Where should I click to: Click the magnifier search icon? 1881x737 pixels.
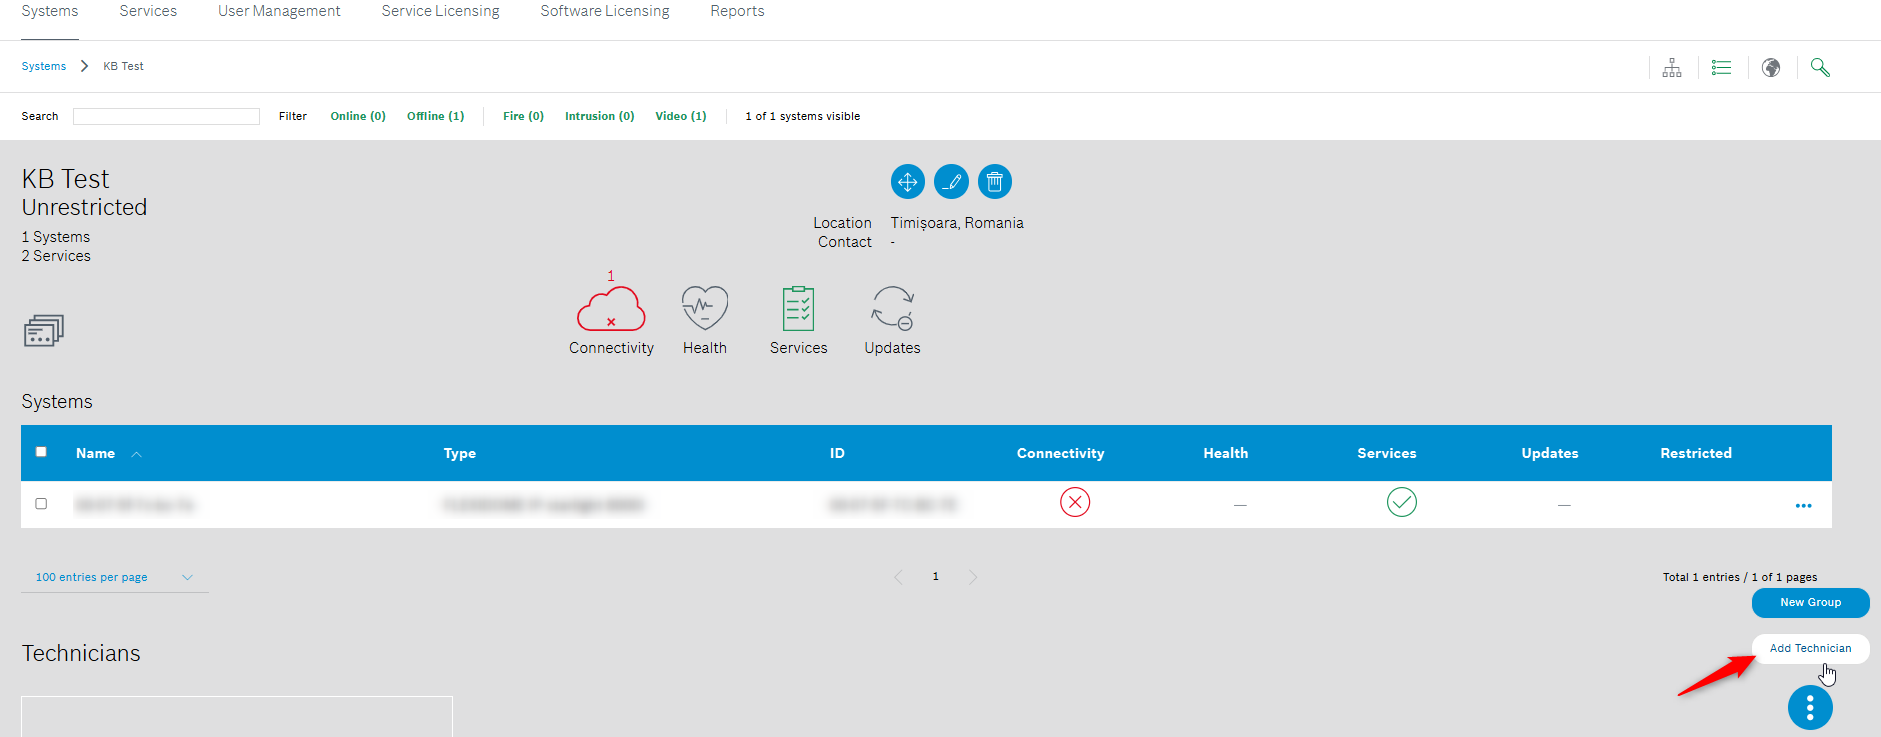tap(1820, 68)
